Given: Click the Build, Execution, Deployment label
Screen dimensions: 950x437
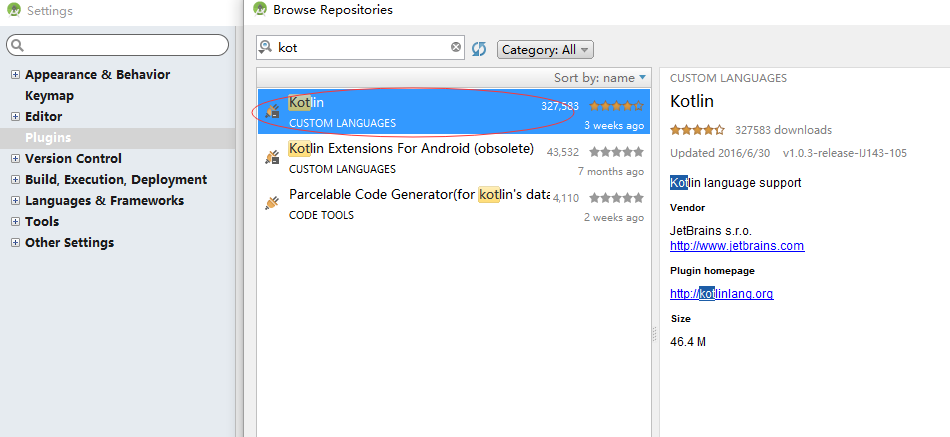Looking at the screenshot, I should (x=116, y=179).
